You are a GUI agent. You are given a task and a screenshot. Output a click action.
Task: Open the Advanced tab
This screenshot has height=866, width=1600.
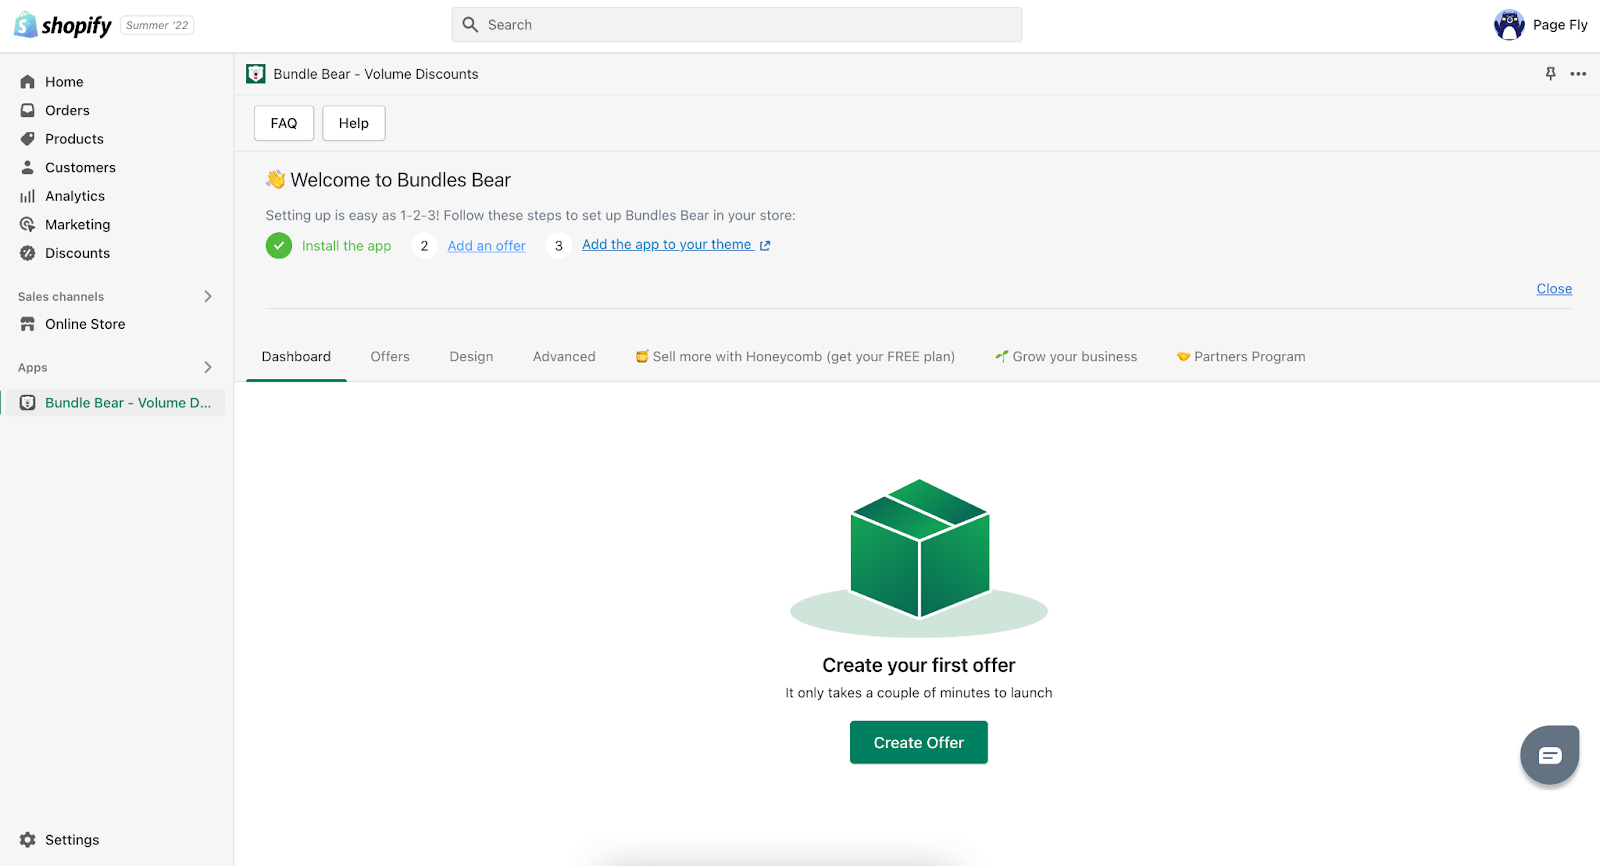click(x=564, y=357)
